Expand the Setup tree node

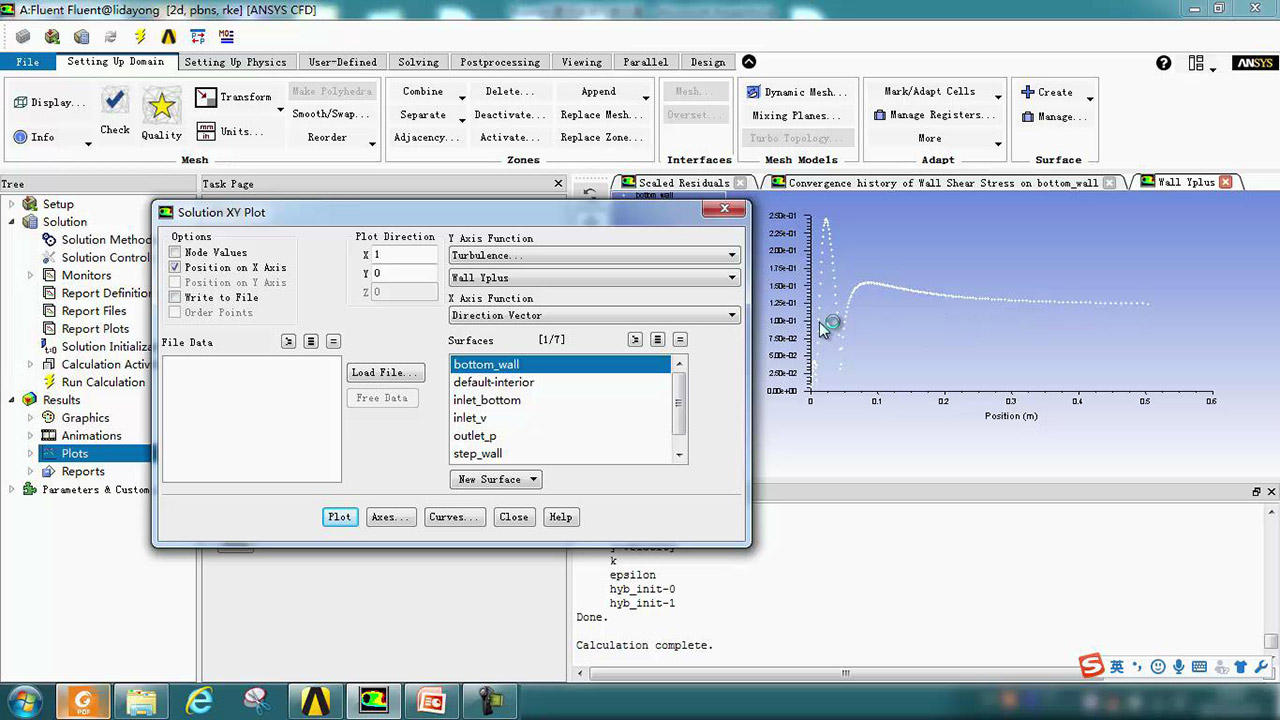click(x=13, y=204)
